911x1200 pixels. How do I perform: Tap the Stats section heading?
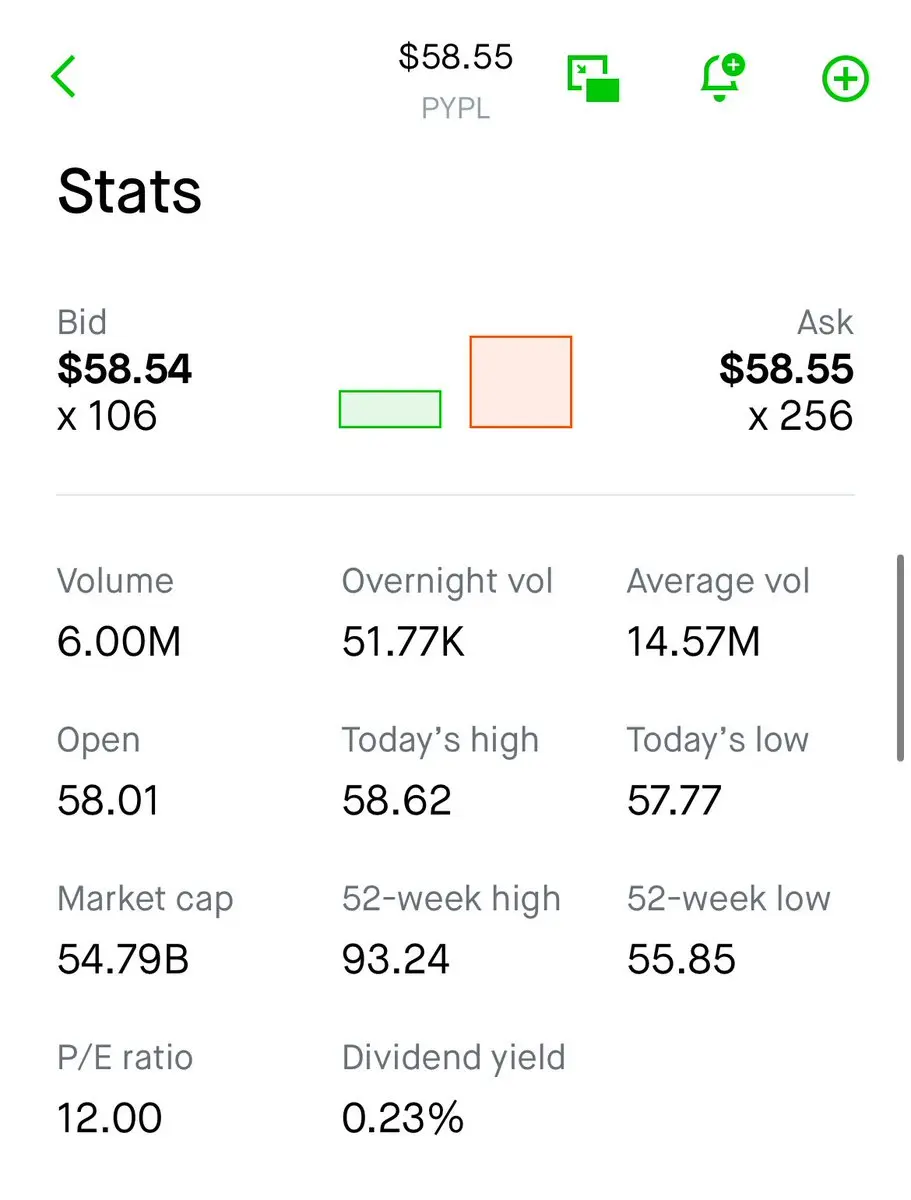[130, 191]
